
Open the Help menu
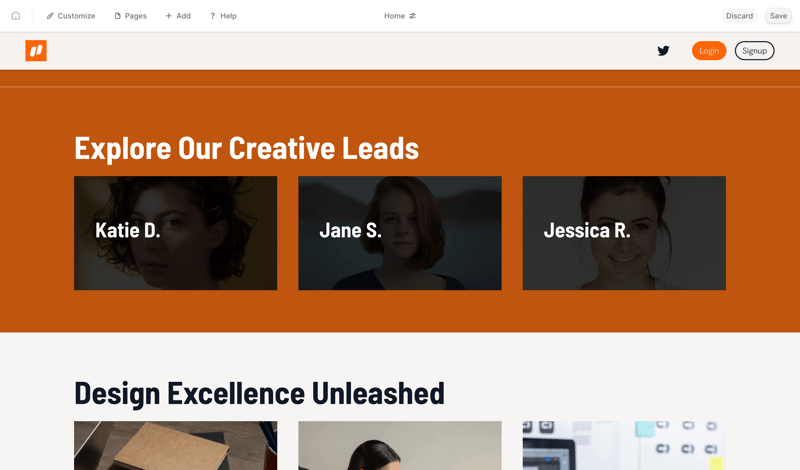point(223,16)
